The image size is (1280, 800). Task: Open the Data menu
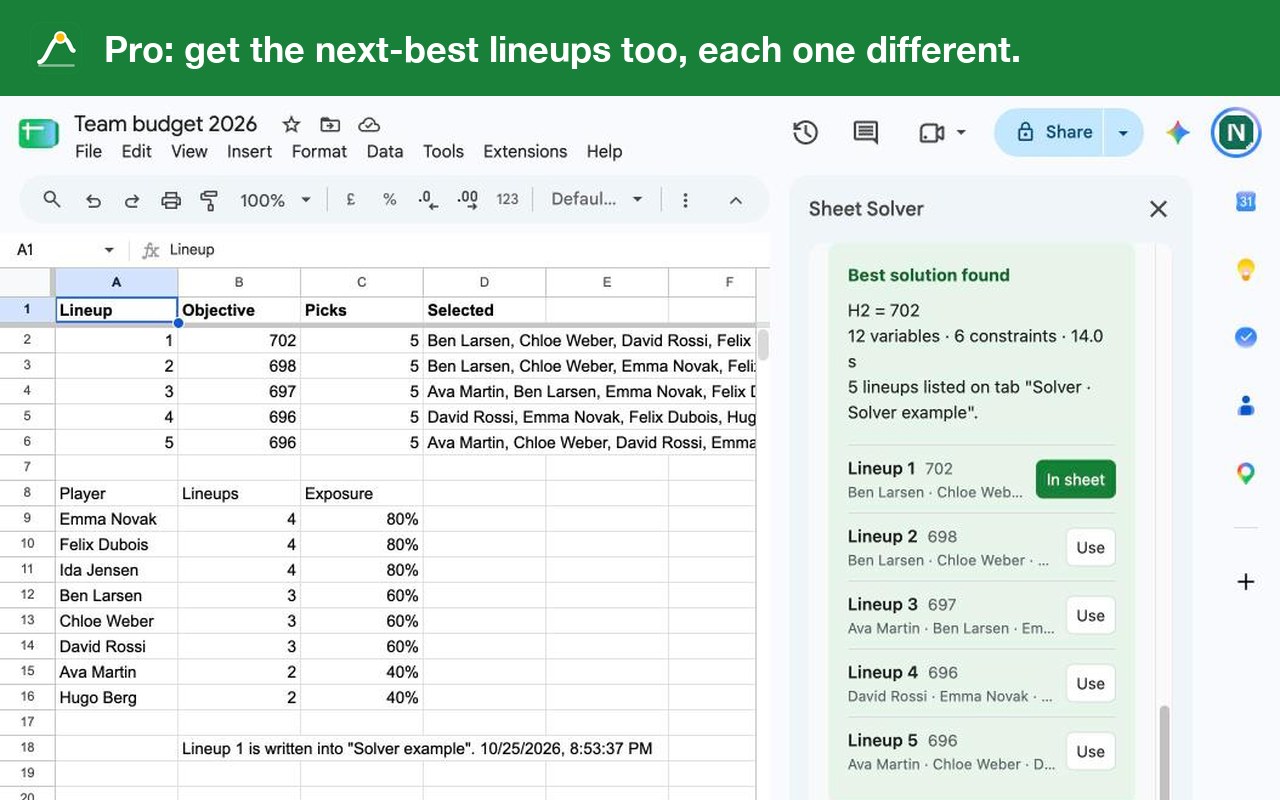tap(384, 151)
